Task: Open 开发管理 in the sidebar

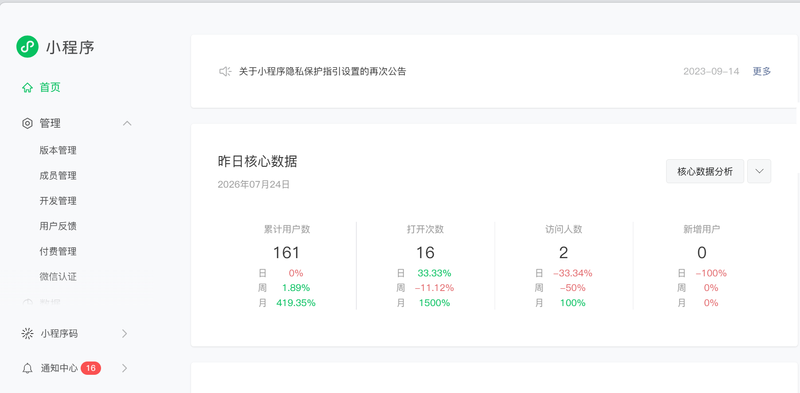Action: [x=58, y=201]
